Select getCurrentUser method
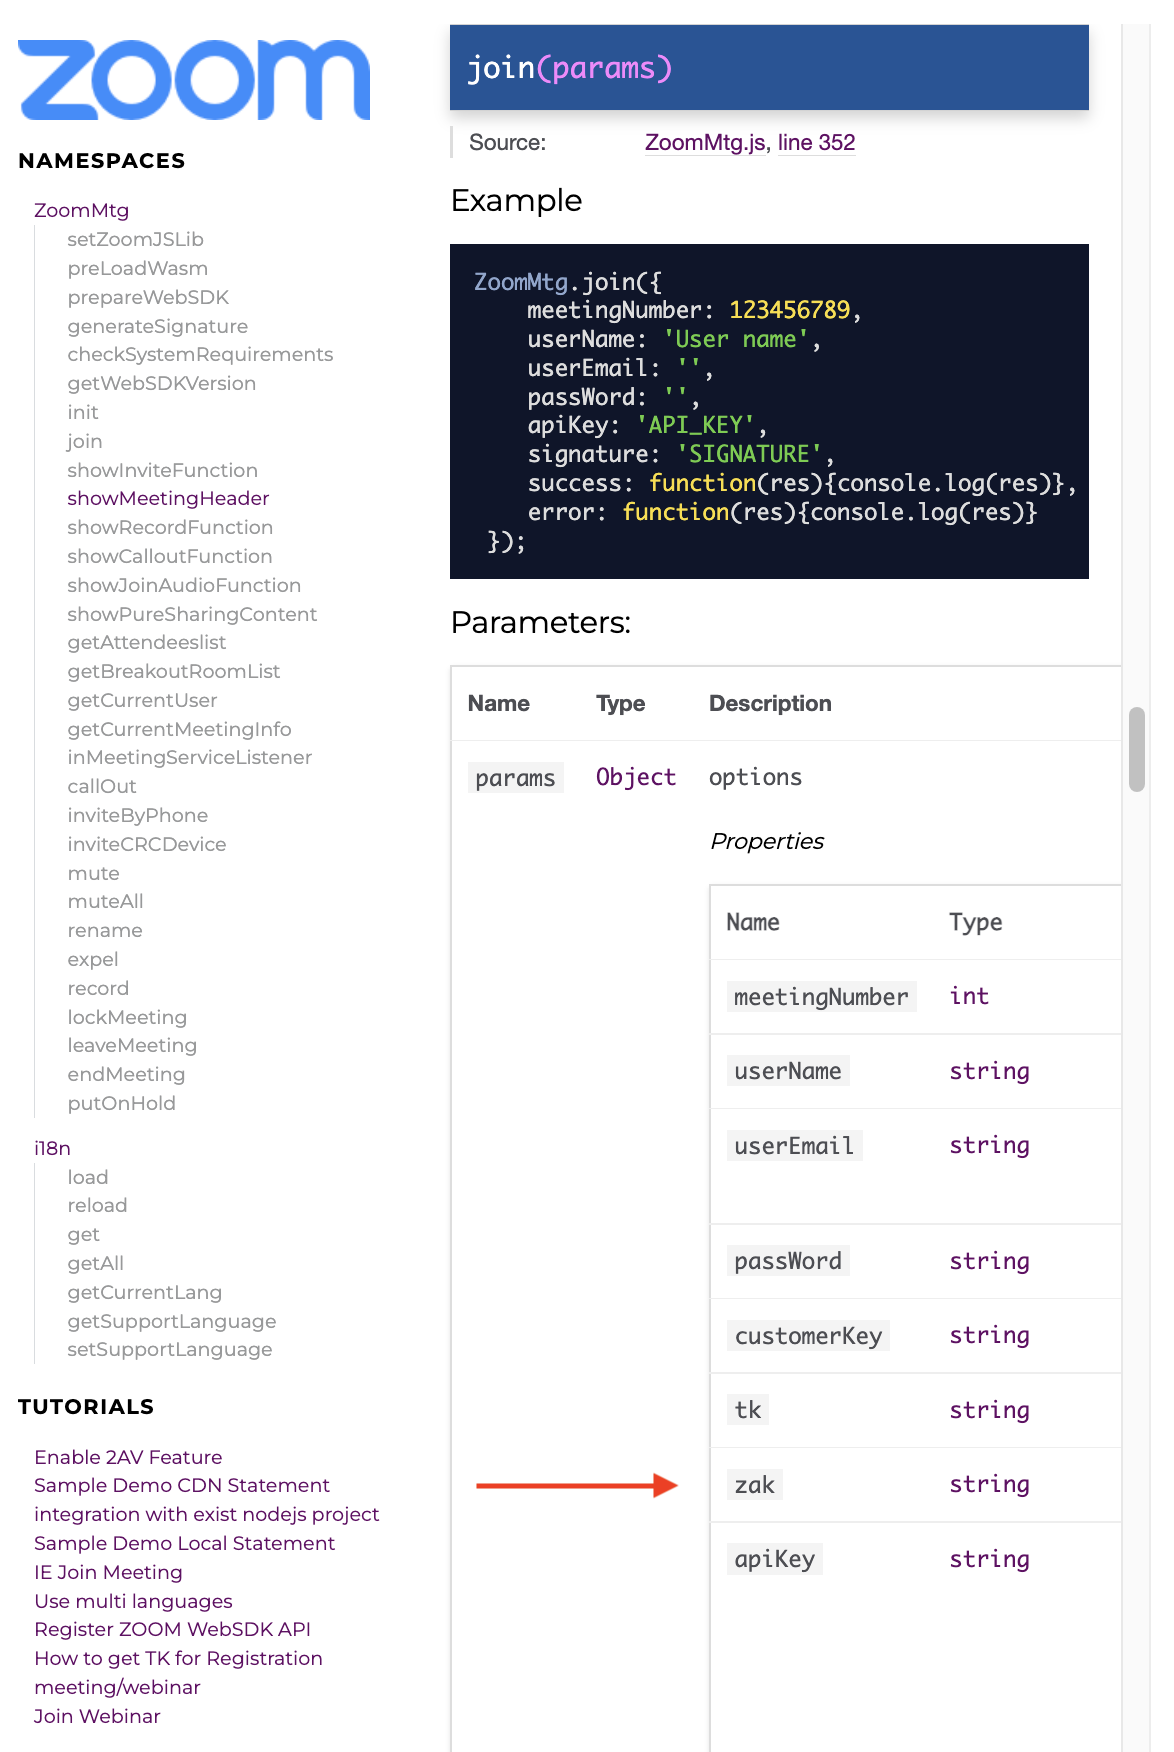This screenshot has height=1752, width=1174. [142, 700]
